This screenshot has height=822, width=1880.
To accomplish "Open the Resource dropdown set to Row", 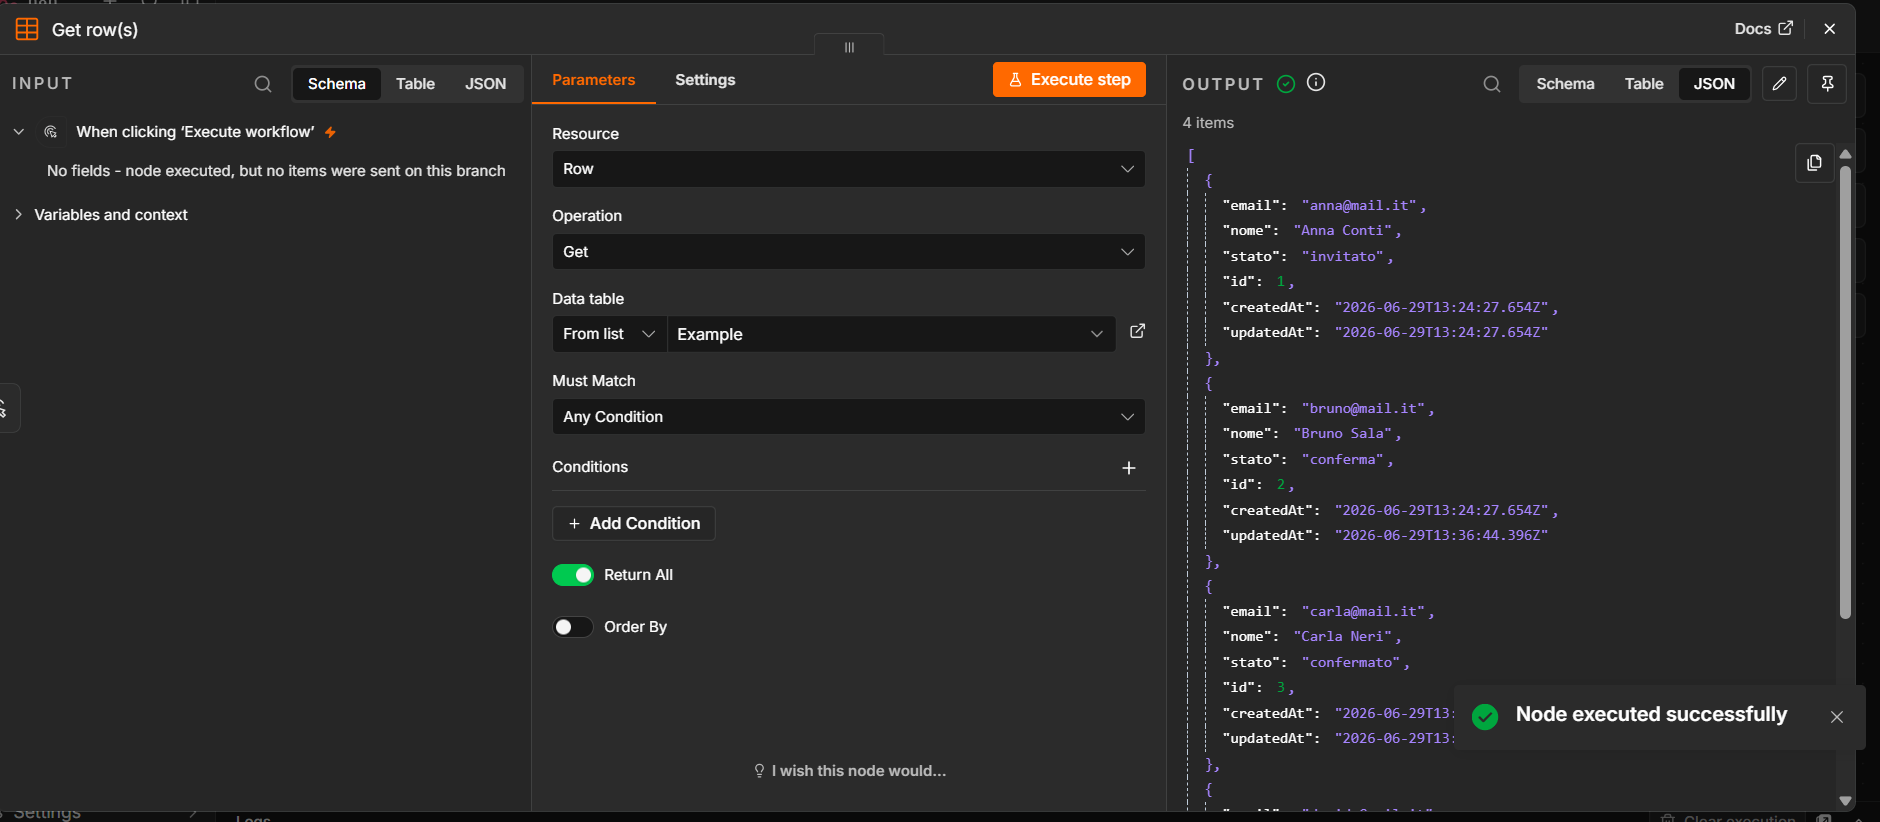I will (x=848, y=169).
